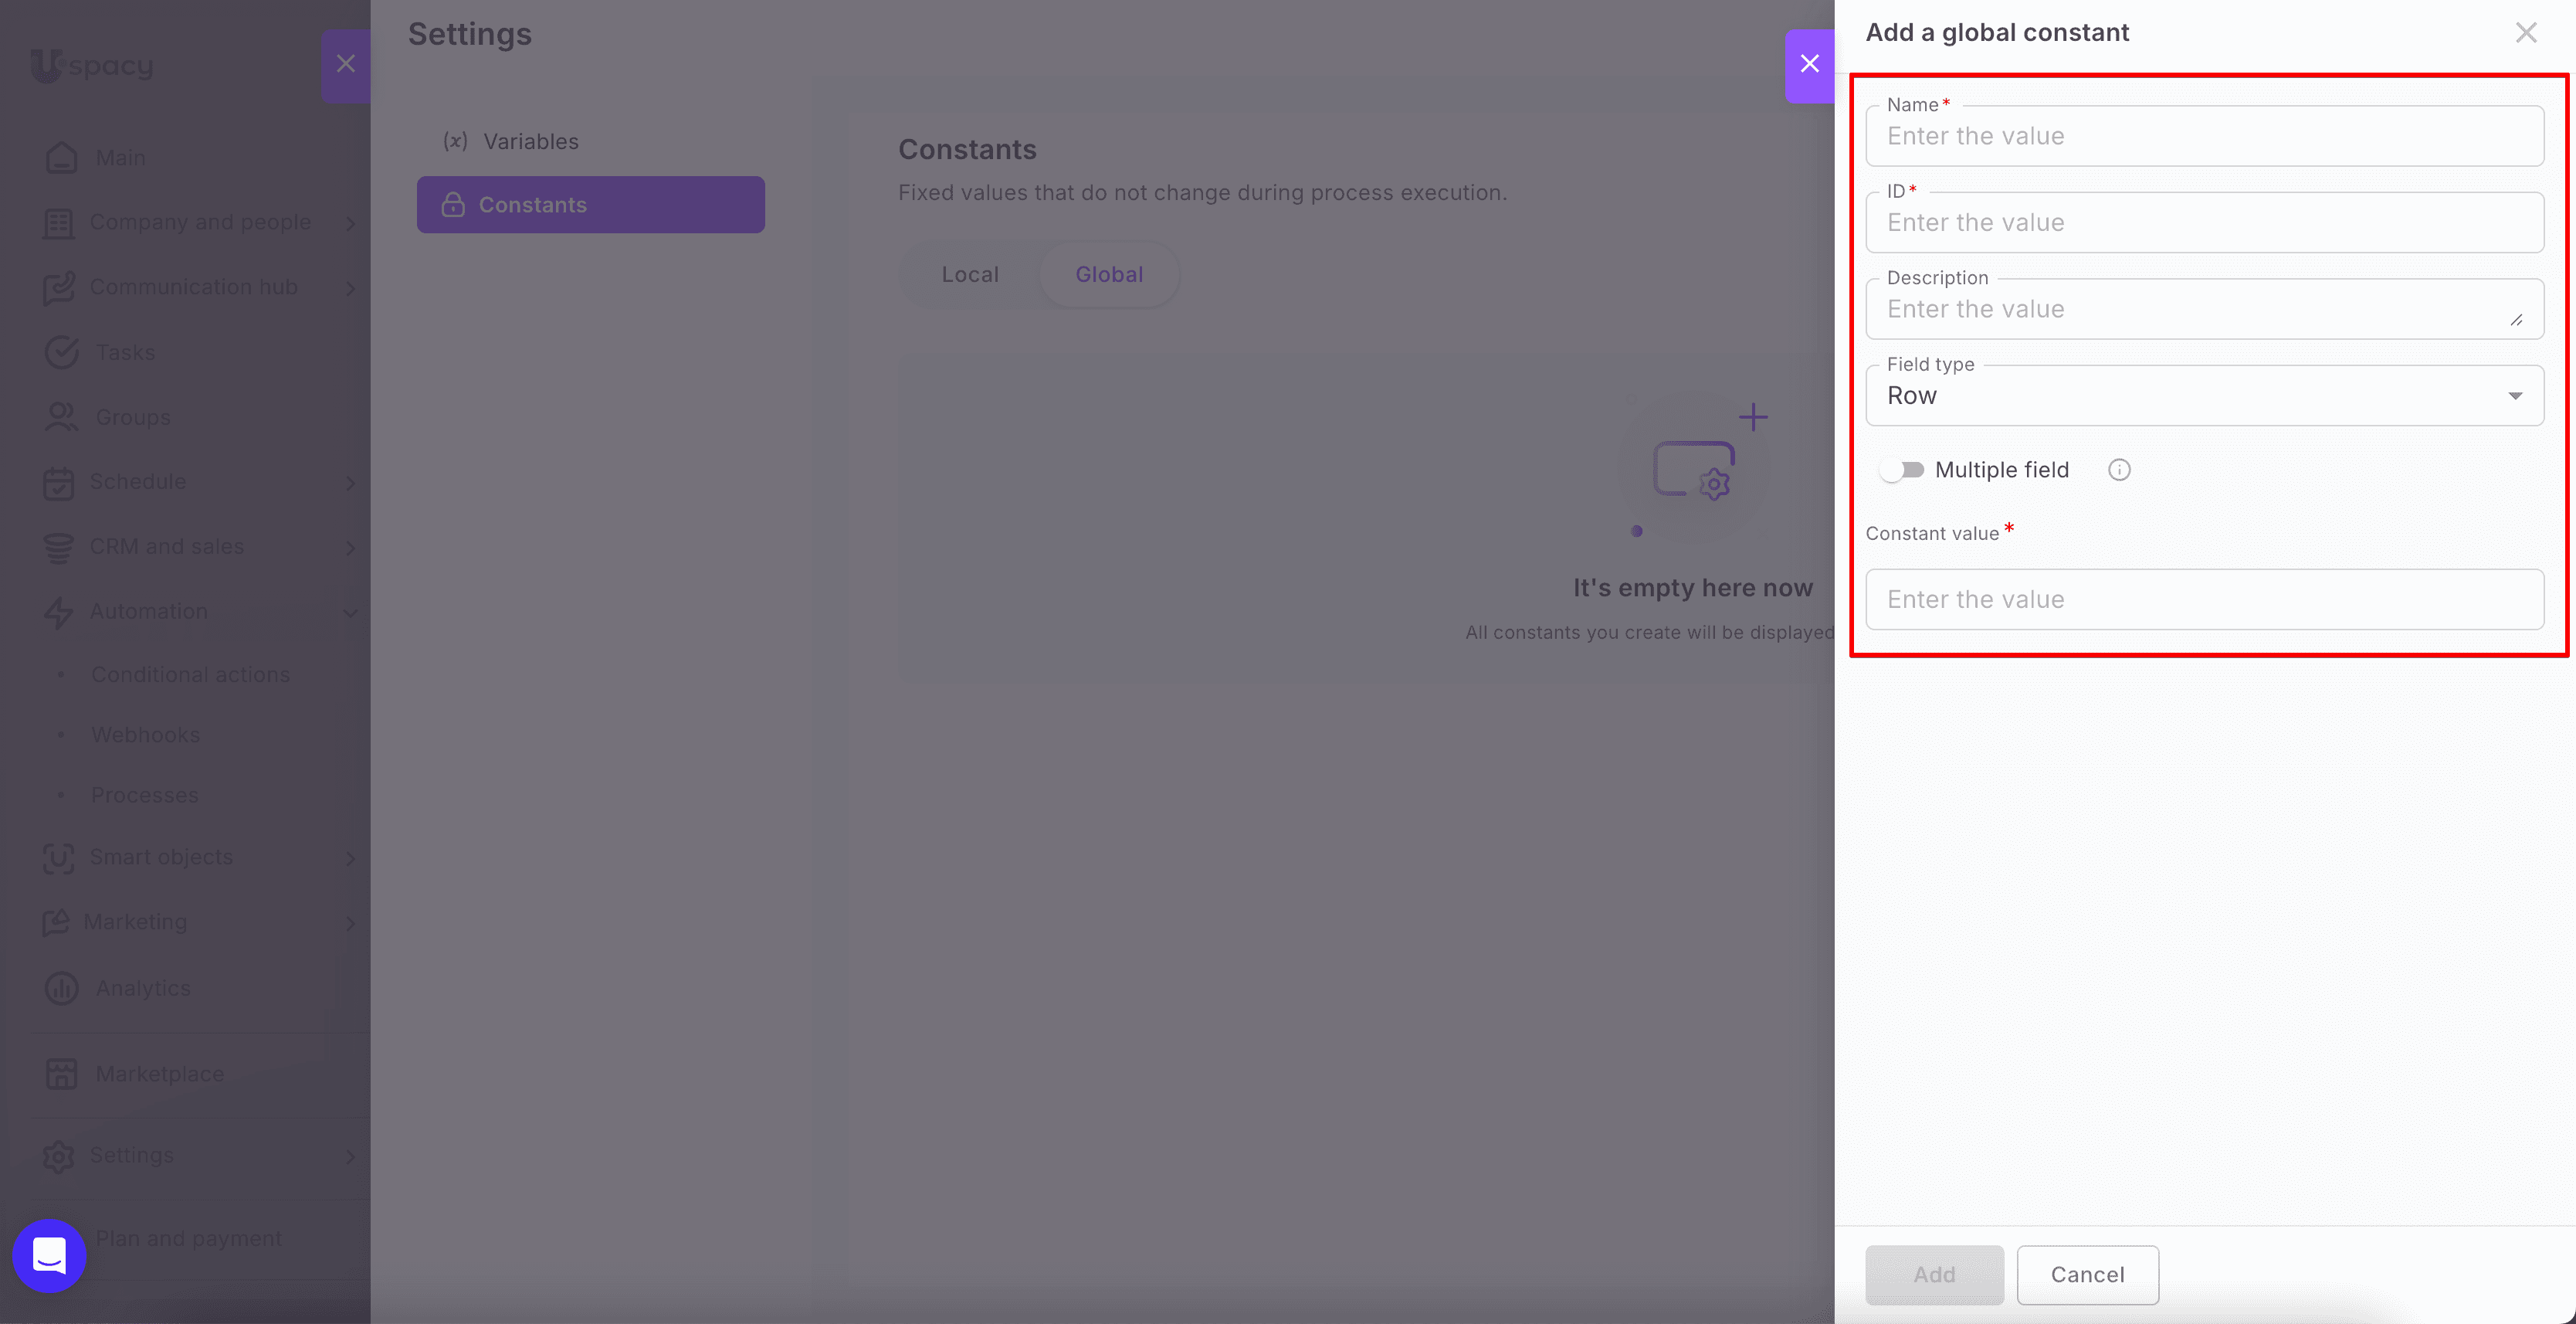The image size is (2576, 1324).
Task: Switch to the Global constants tab
Action: pos(1109,274)
